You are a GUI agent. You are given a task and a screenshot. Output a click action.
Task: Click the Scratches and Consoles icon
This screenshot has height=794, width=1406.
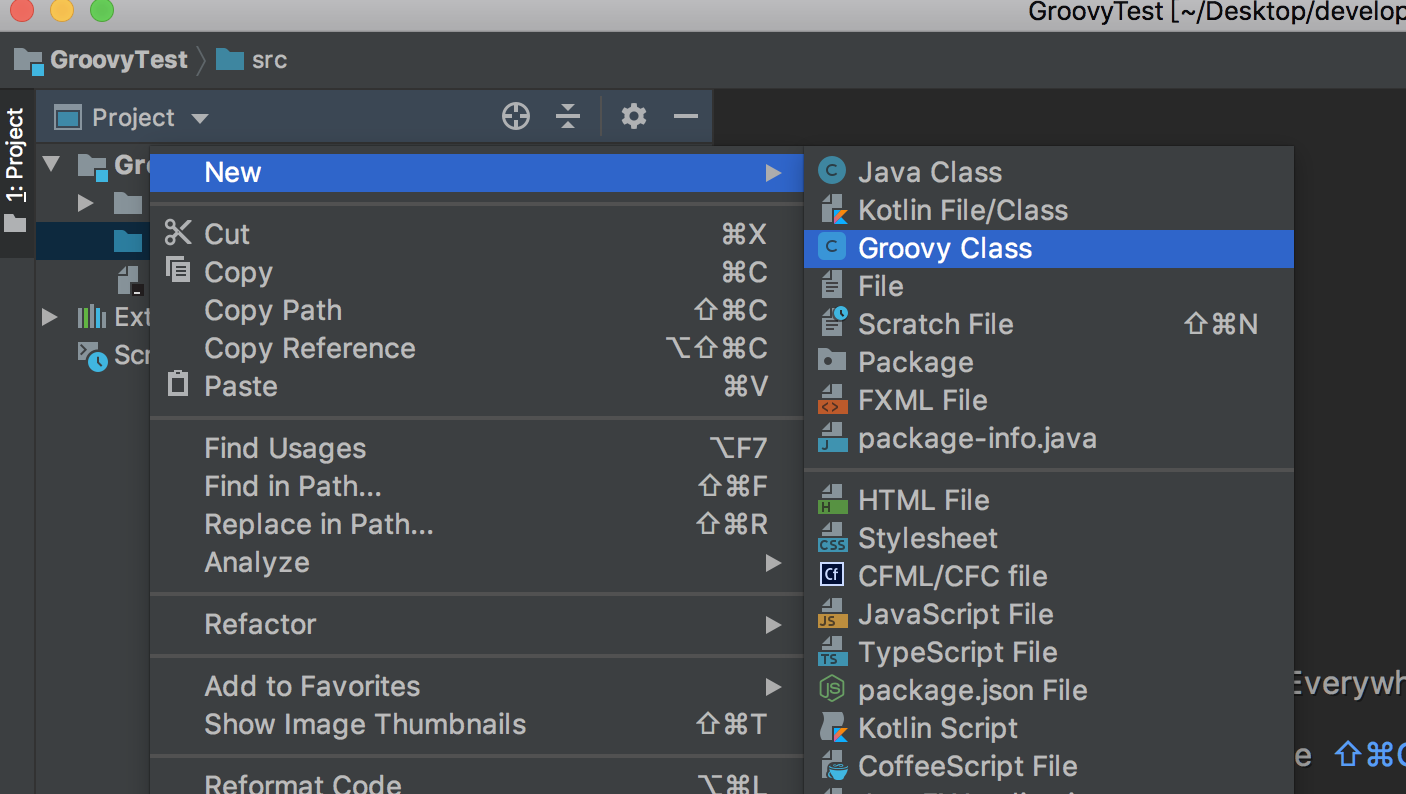point(93,355)
